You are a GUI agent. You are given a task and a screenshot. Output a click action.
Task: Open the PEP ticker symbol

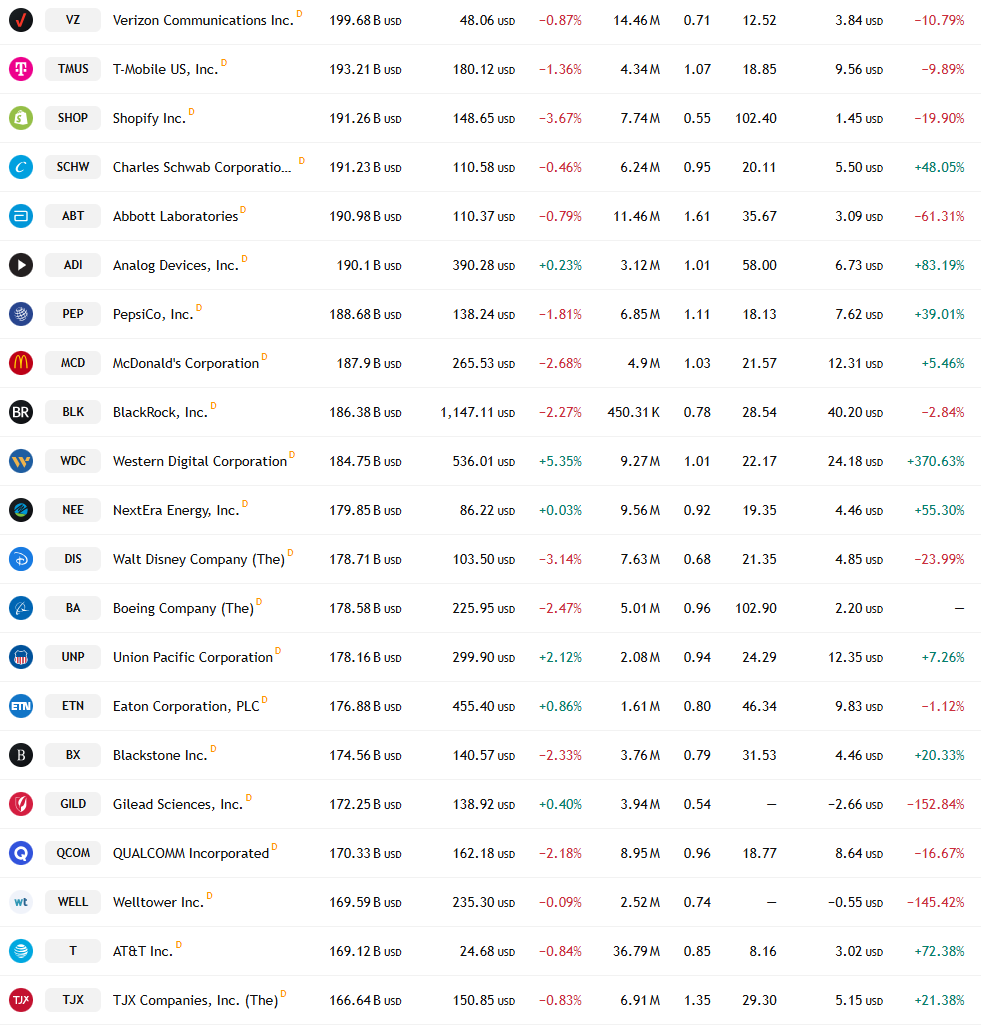(x=73, y=314)
